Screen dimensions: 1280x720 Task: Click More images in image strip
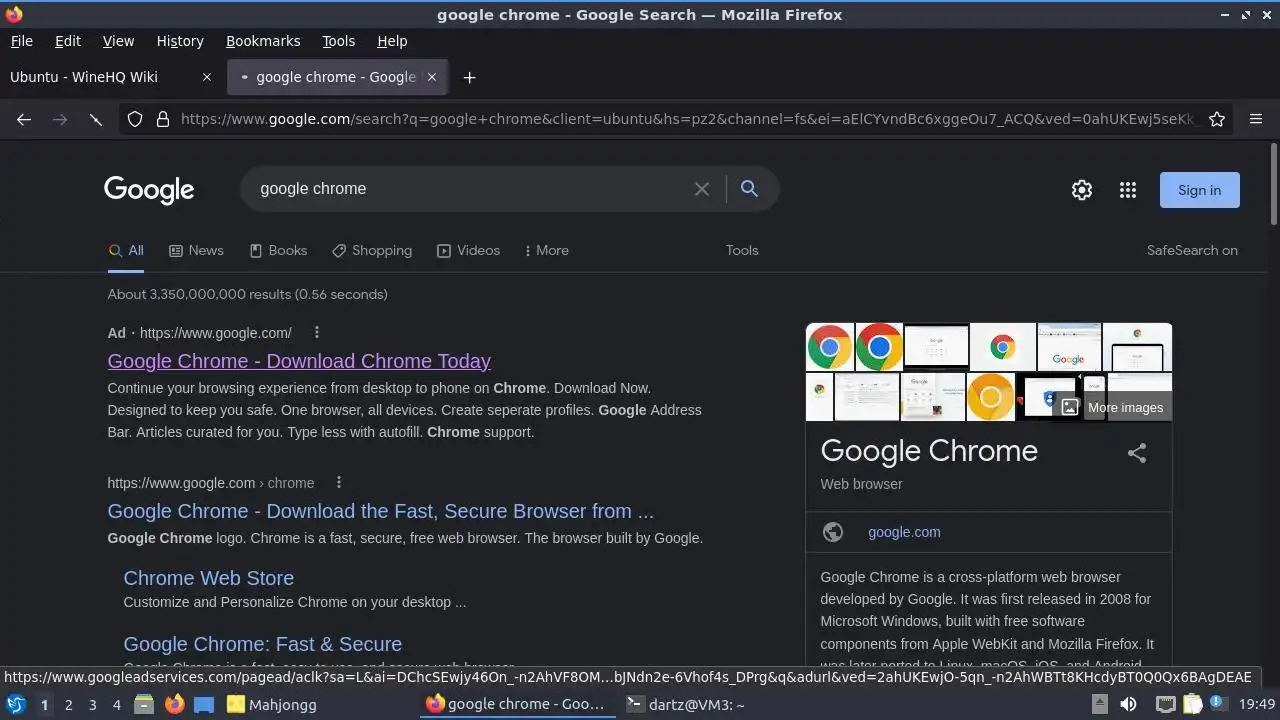click(x=1114, y=407)
